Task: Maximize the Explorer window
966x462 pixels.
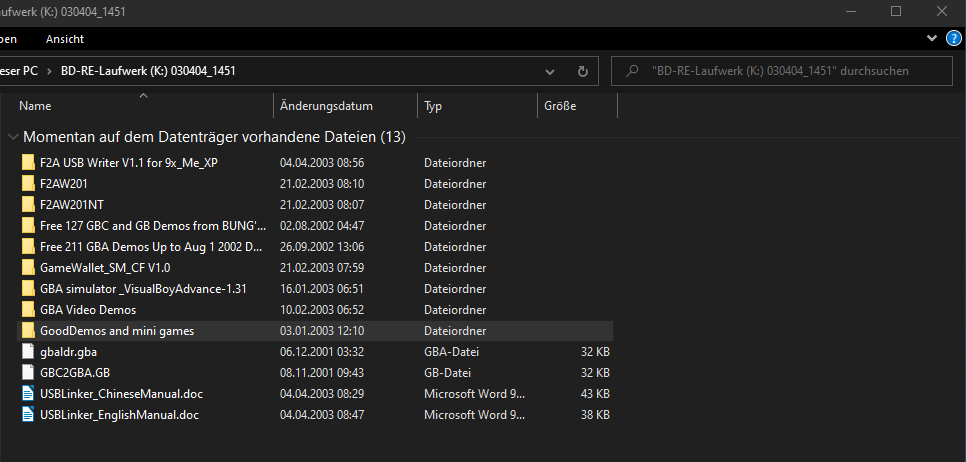Action: 896,11
